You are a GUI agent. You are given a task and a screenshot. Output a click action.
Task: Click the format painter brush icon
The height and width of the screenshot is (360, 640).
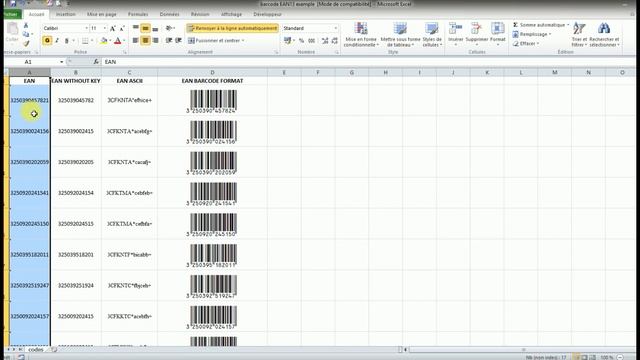[26, 43]
